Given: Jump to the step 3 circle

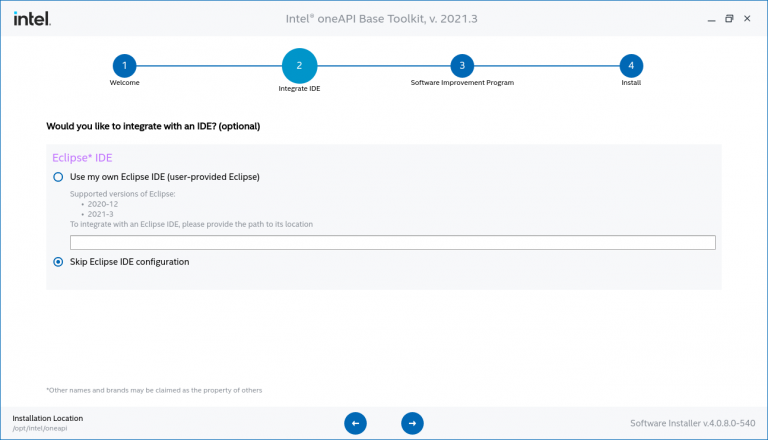Looking at the screenshot, I should pyautogui.click(x=461, y=66).
